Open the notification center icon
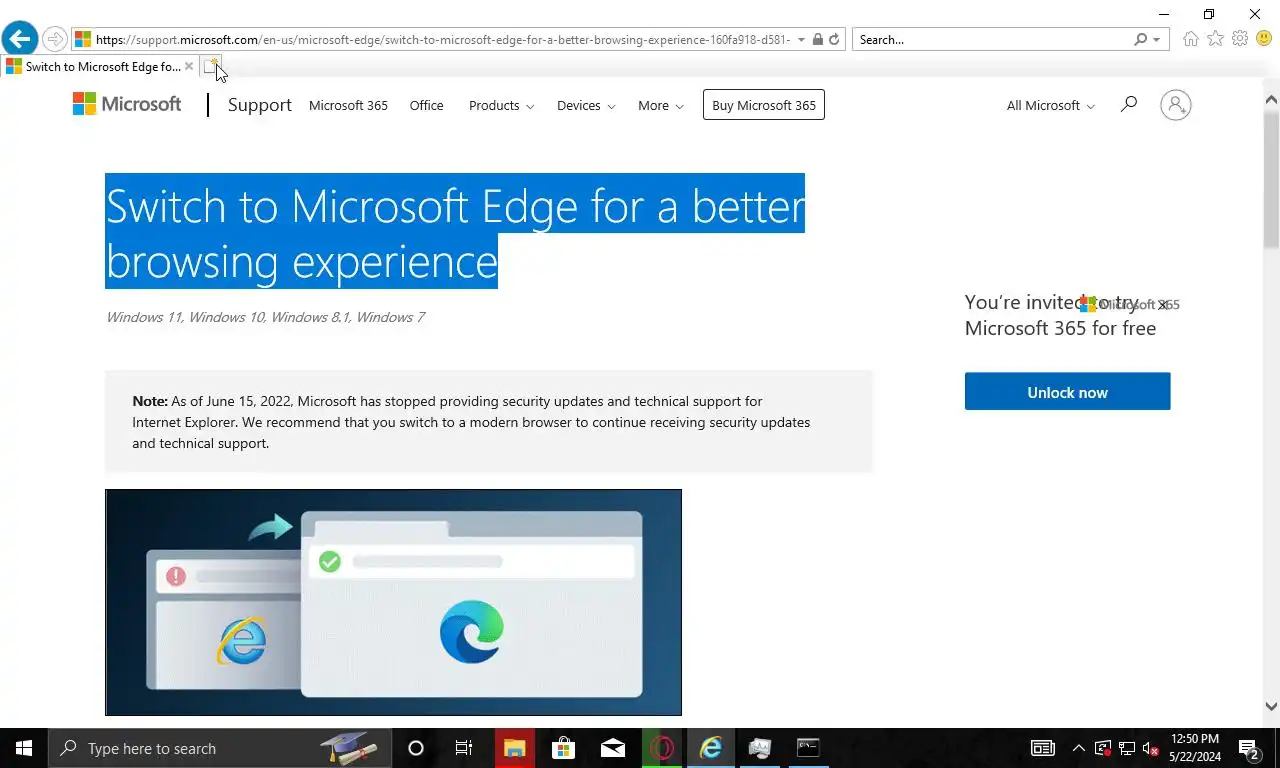 coord(1249,748)
